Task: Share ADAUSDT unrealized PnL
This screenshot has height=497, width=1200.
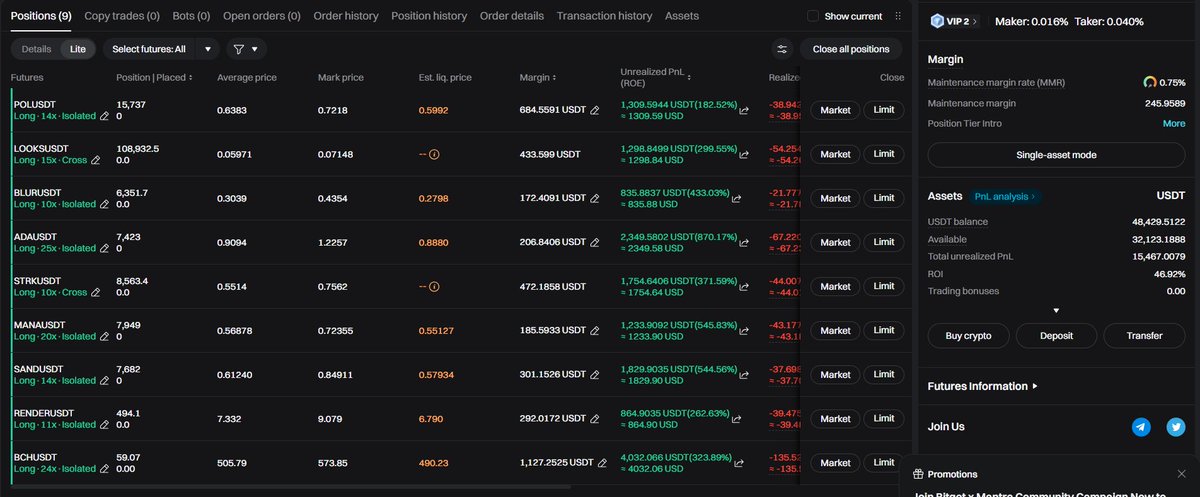Action: point(744,242)
